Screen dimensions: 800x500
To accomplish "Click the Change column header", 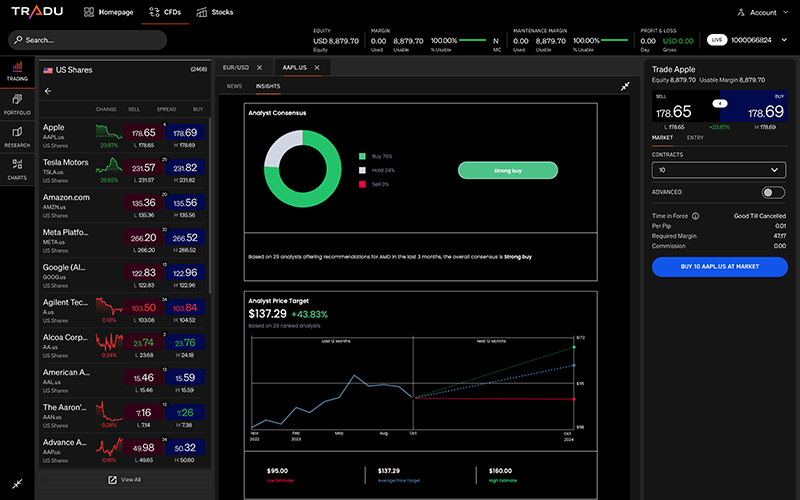I will click(106, 109).
